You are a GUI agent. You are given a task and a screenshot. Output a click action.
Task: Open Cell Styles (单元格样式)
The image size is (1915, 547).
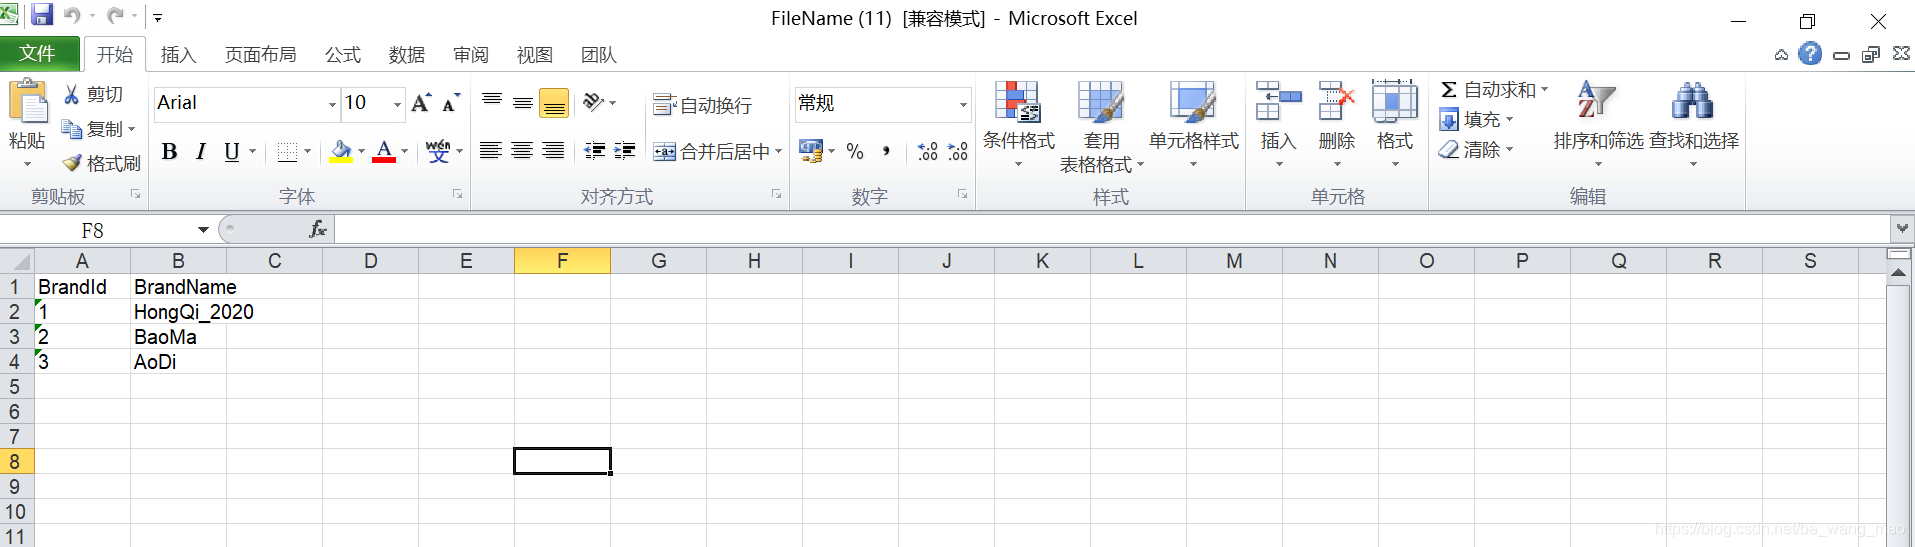1193,124
